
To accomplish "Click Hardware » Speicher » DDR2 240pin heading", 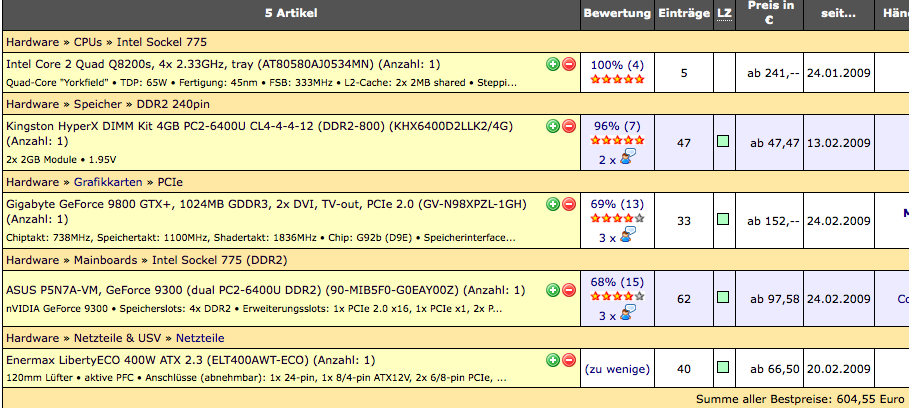I will [x=108, y=104].
